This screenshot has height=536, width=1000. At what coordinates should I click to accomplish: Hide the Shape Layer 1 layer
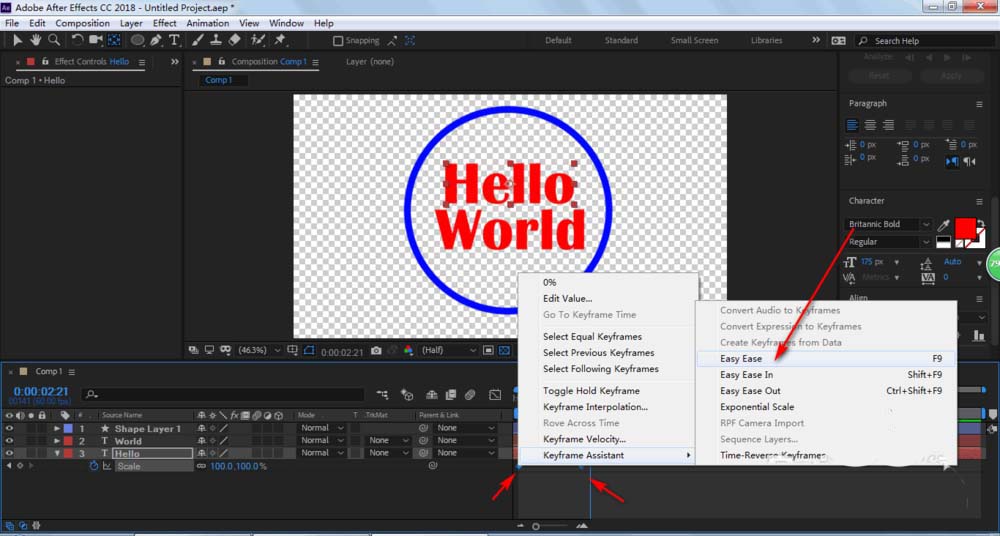click(x=10, y=428)
